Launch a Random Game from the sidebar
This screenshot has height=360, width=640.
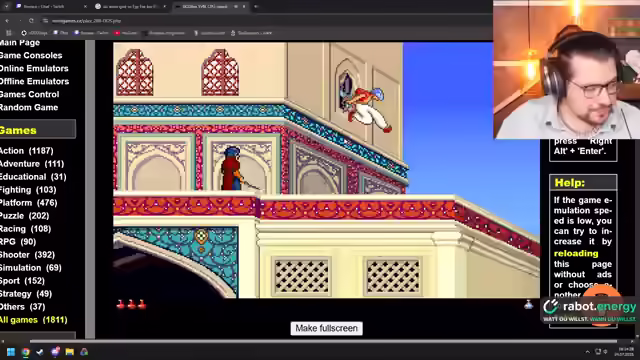[29, 108]
